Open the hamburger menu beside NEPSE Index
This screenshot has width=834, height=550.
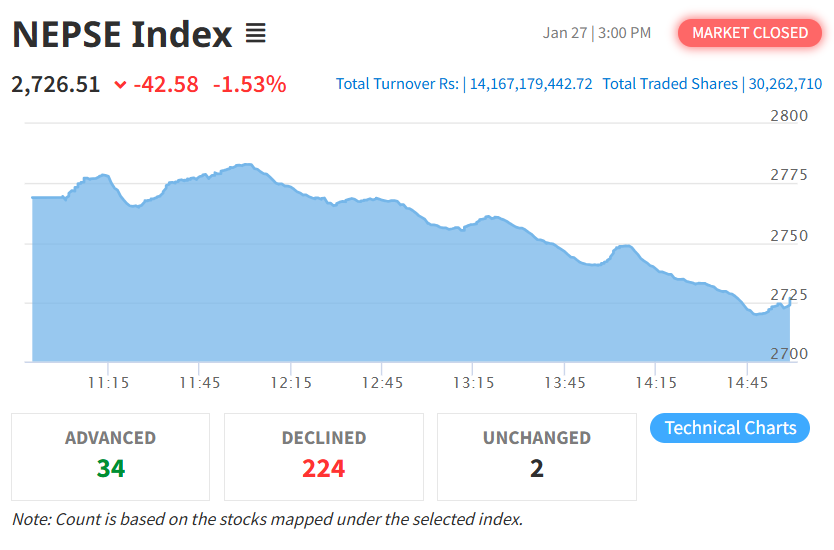256,35
